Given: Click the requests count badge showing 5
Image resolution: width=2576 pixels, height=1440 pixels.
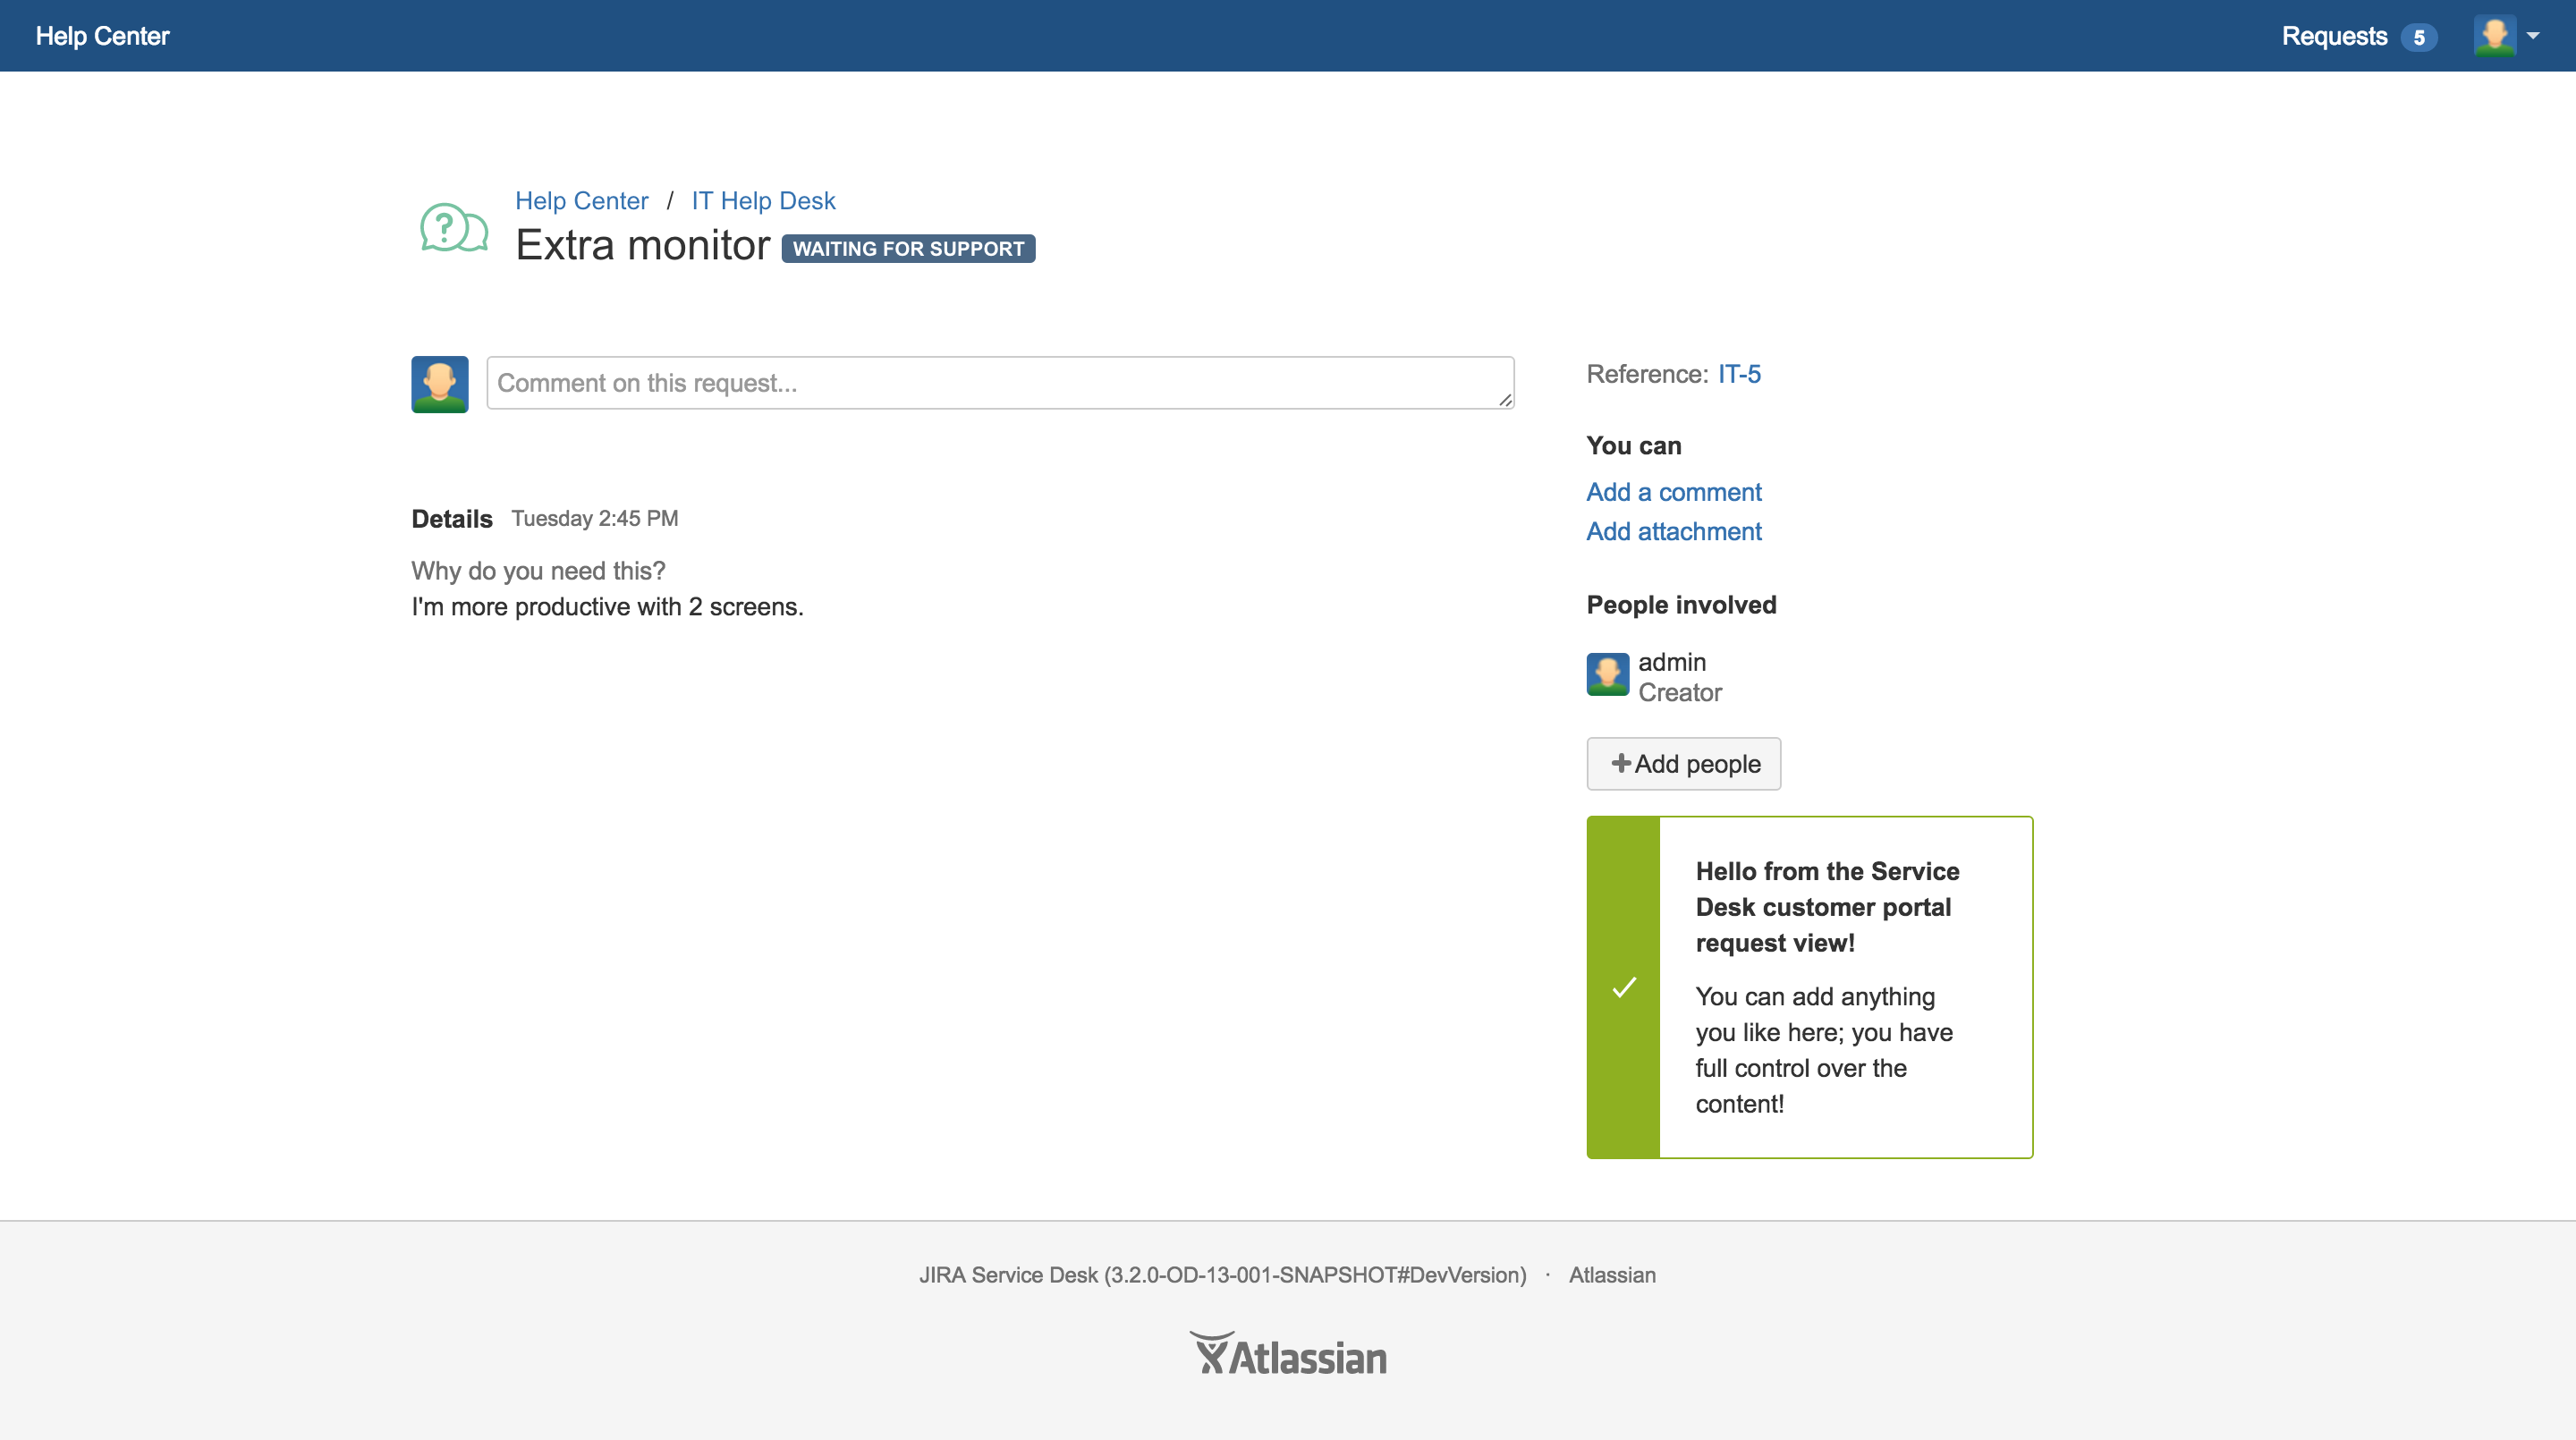Looking at the screenshot, I should click(2418, 38).
